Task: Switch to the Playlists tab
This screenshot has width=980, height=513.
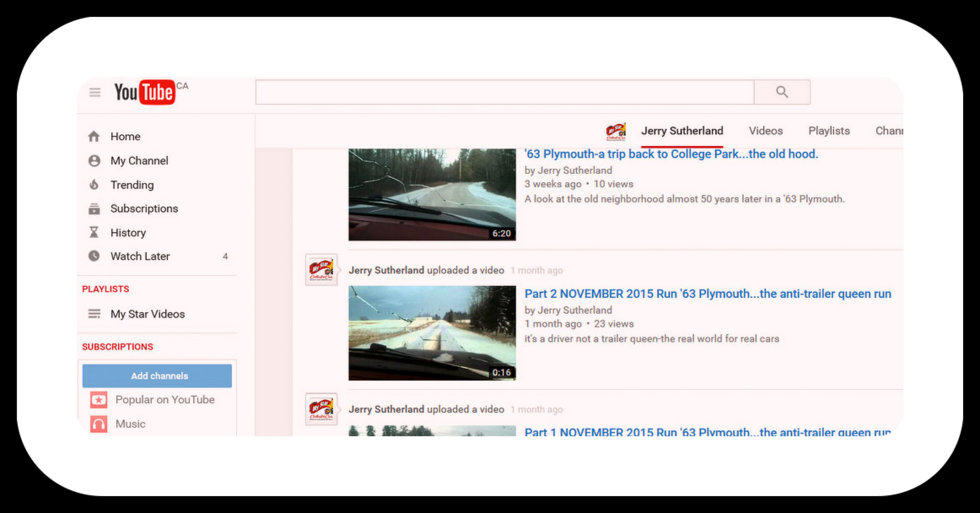Action: [x=829, y=131]
